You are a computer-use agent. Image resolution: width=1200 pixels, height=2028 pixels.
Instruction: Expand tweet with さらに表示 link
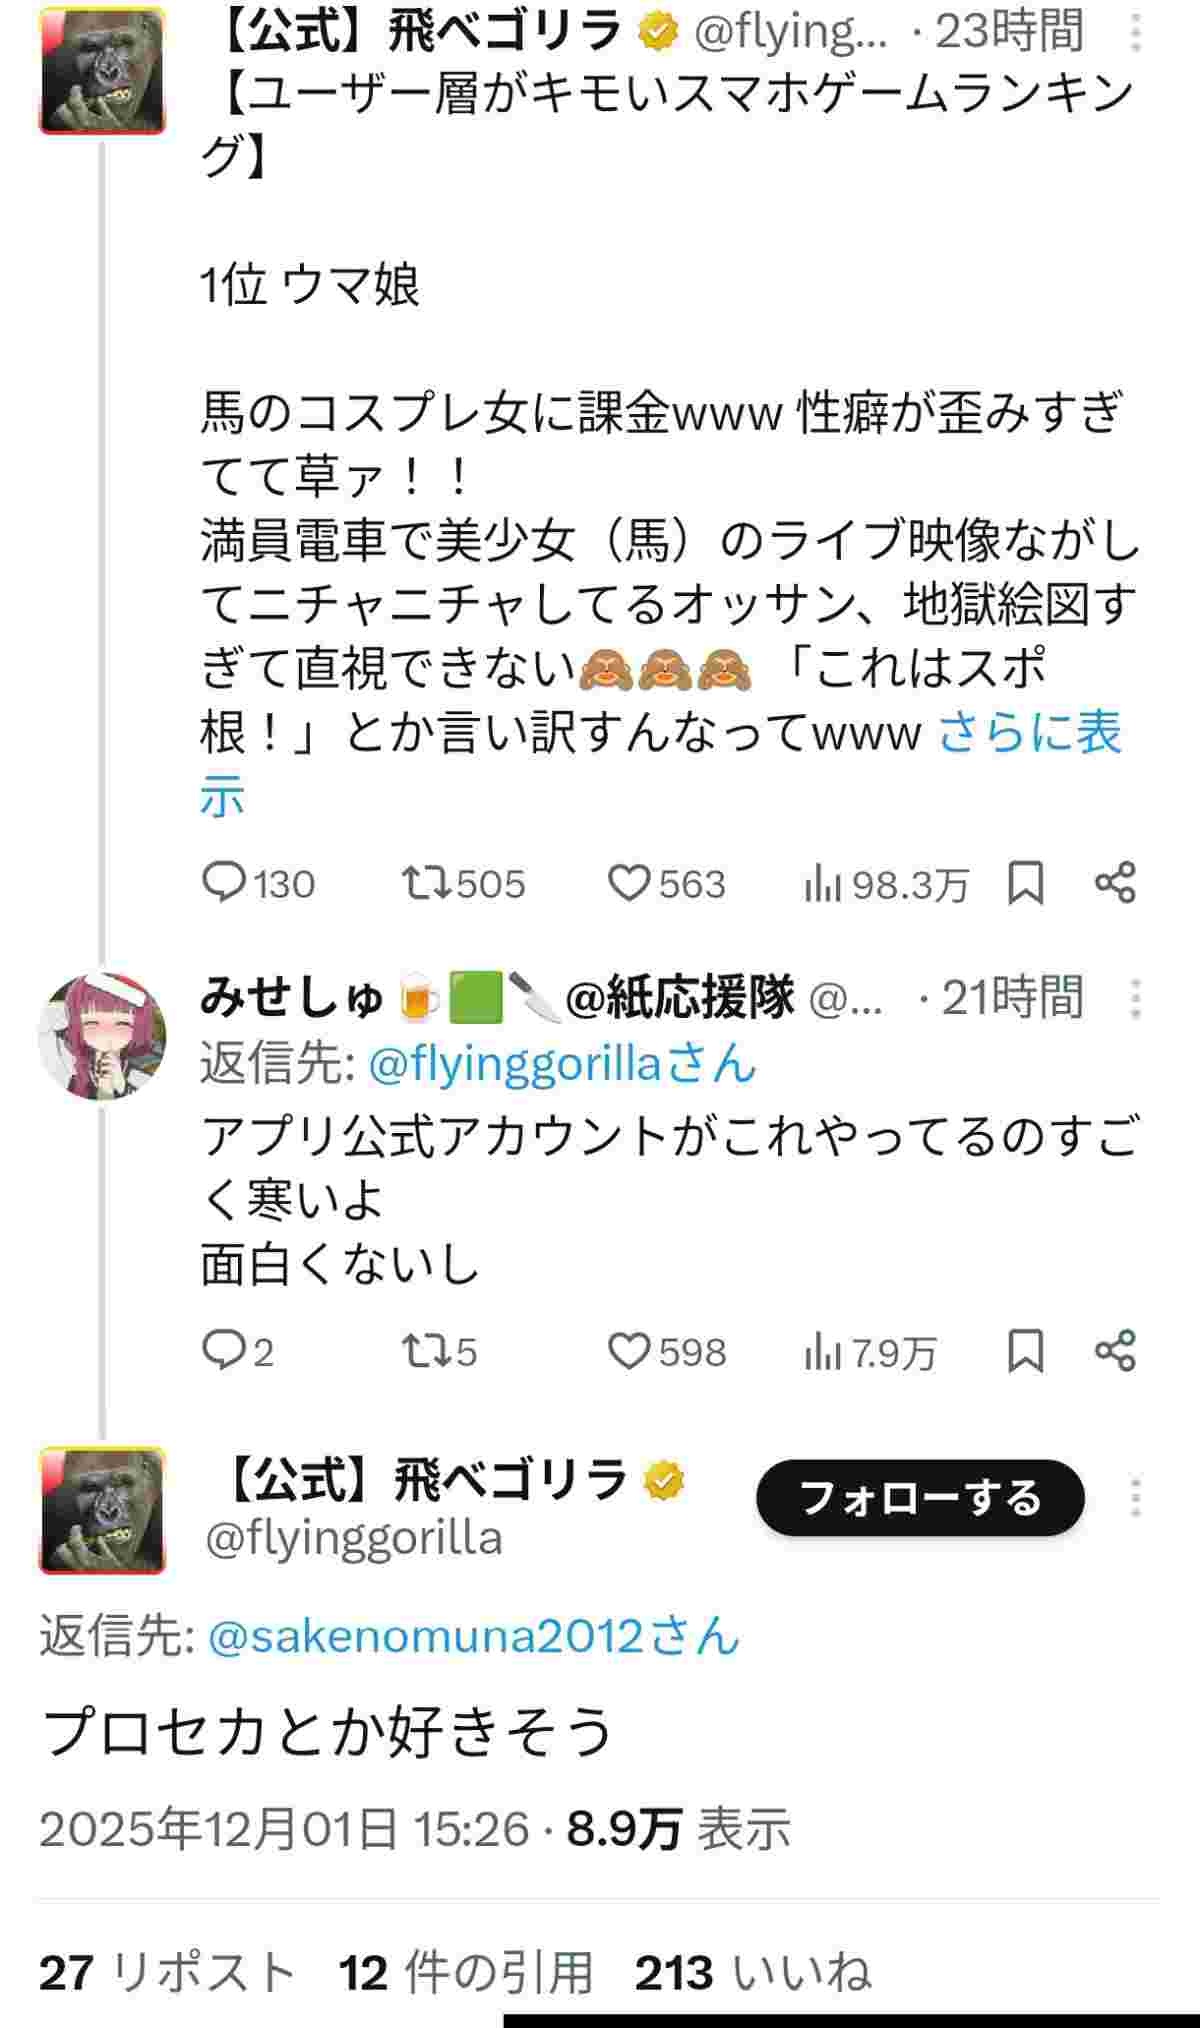coord(1030,735)
